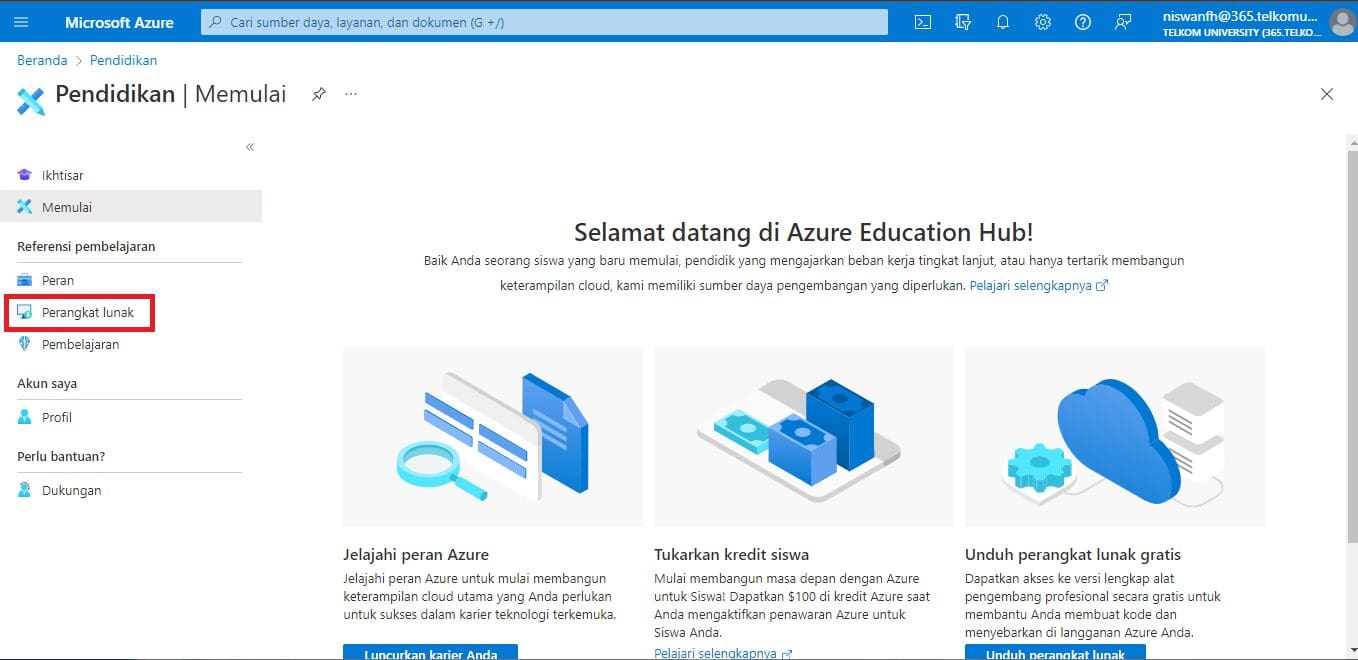This screenshot has width=1358, height=660.
Task: Open Peran under Referensi pembelajaran
Action: point(131,280)
